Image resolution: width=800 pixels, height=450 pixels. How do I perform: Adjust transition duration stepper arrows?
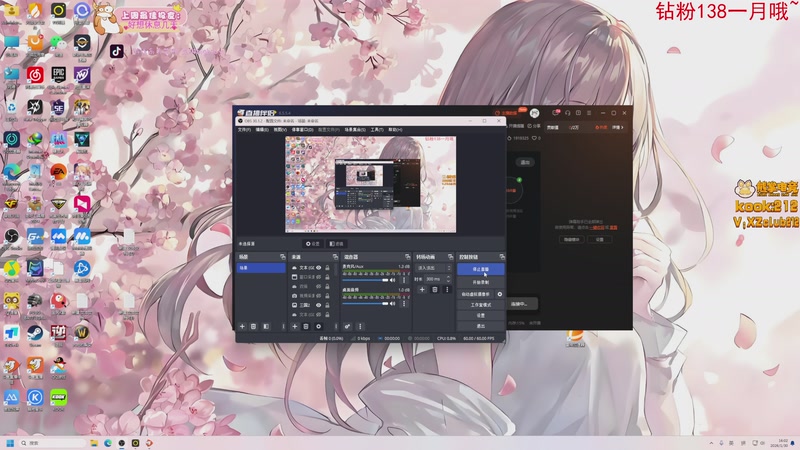(x=448, y=279)
